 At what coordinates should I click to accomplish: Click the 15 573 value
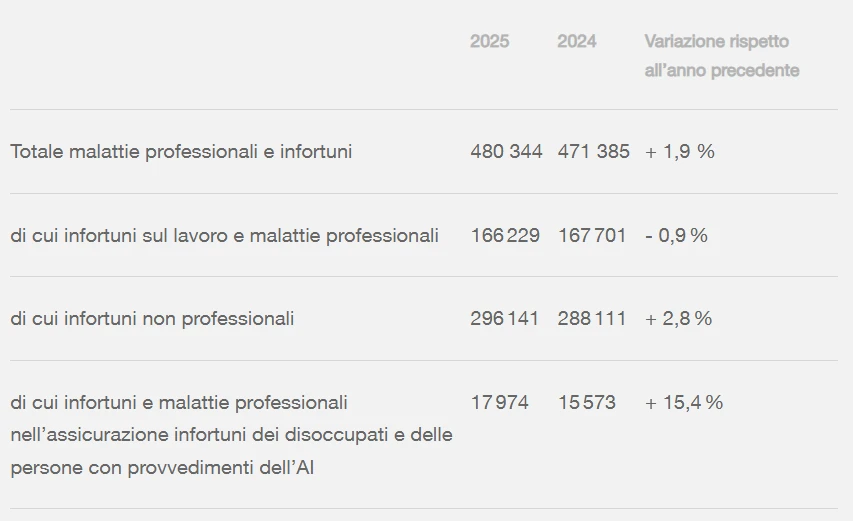tap(587, 403)
